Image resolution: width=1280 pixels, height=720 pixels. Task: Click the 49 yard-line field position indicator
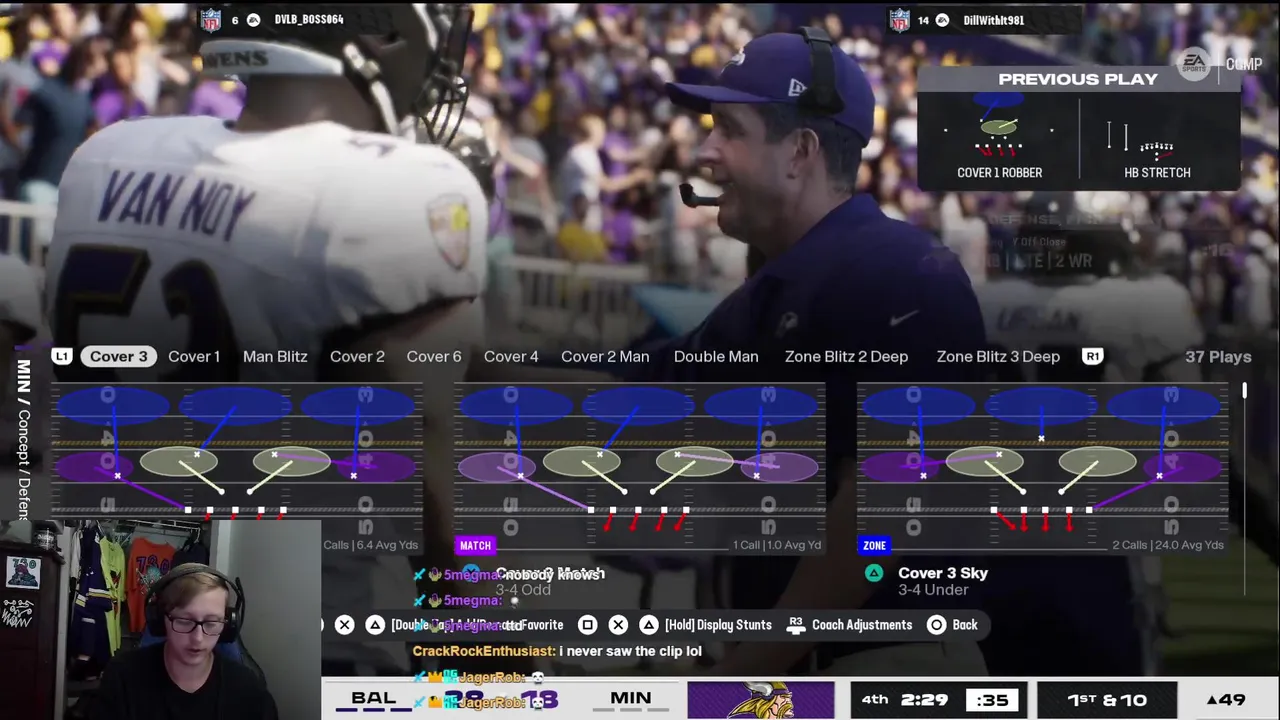pos(1226,700)
